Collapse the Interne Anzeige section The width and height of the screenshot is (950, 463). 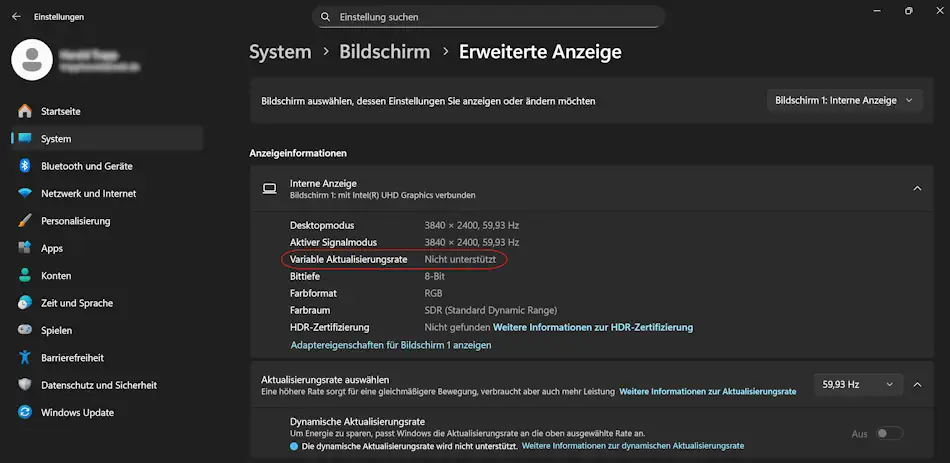(x=917, y=188)
